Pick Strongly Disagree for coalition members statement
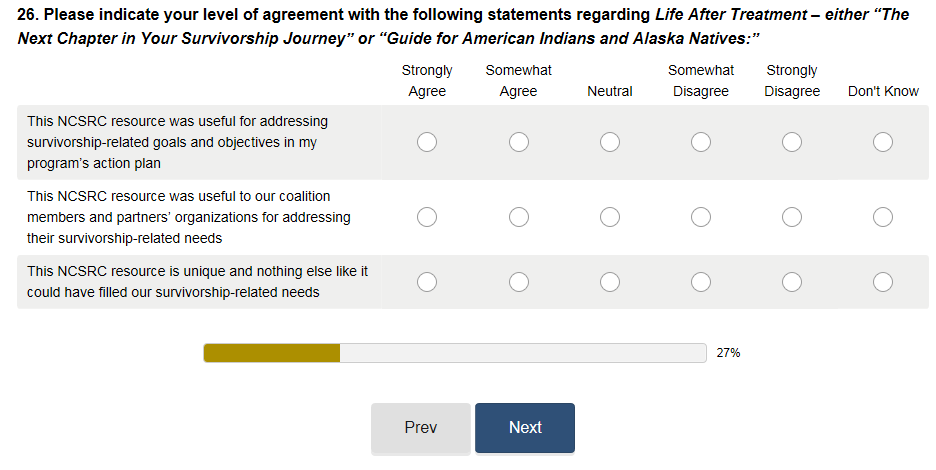936x470 pixels. coord(792,217)
